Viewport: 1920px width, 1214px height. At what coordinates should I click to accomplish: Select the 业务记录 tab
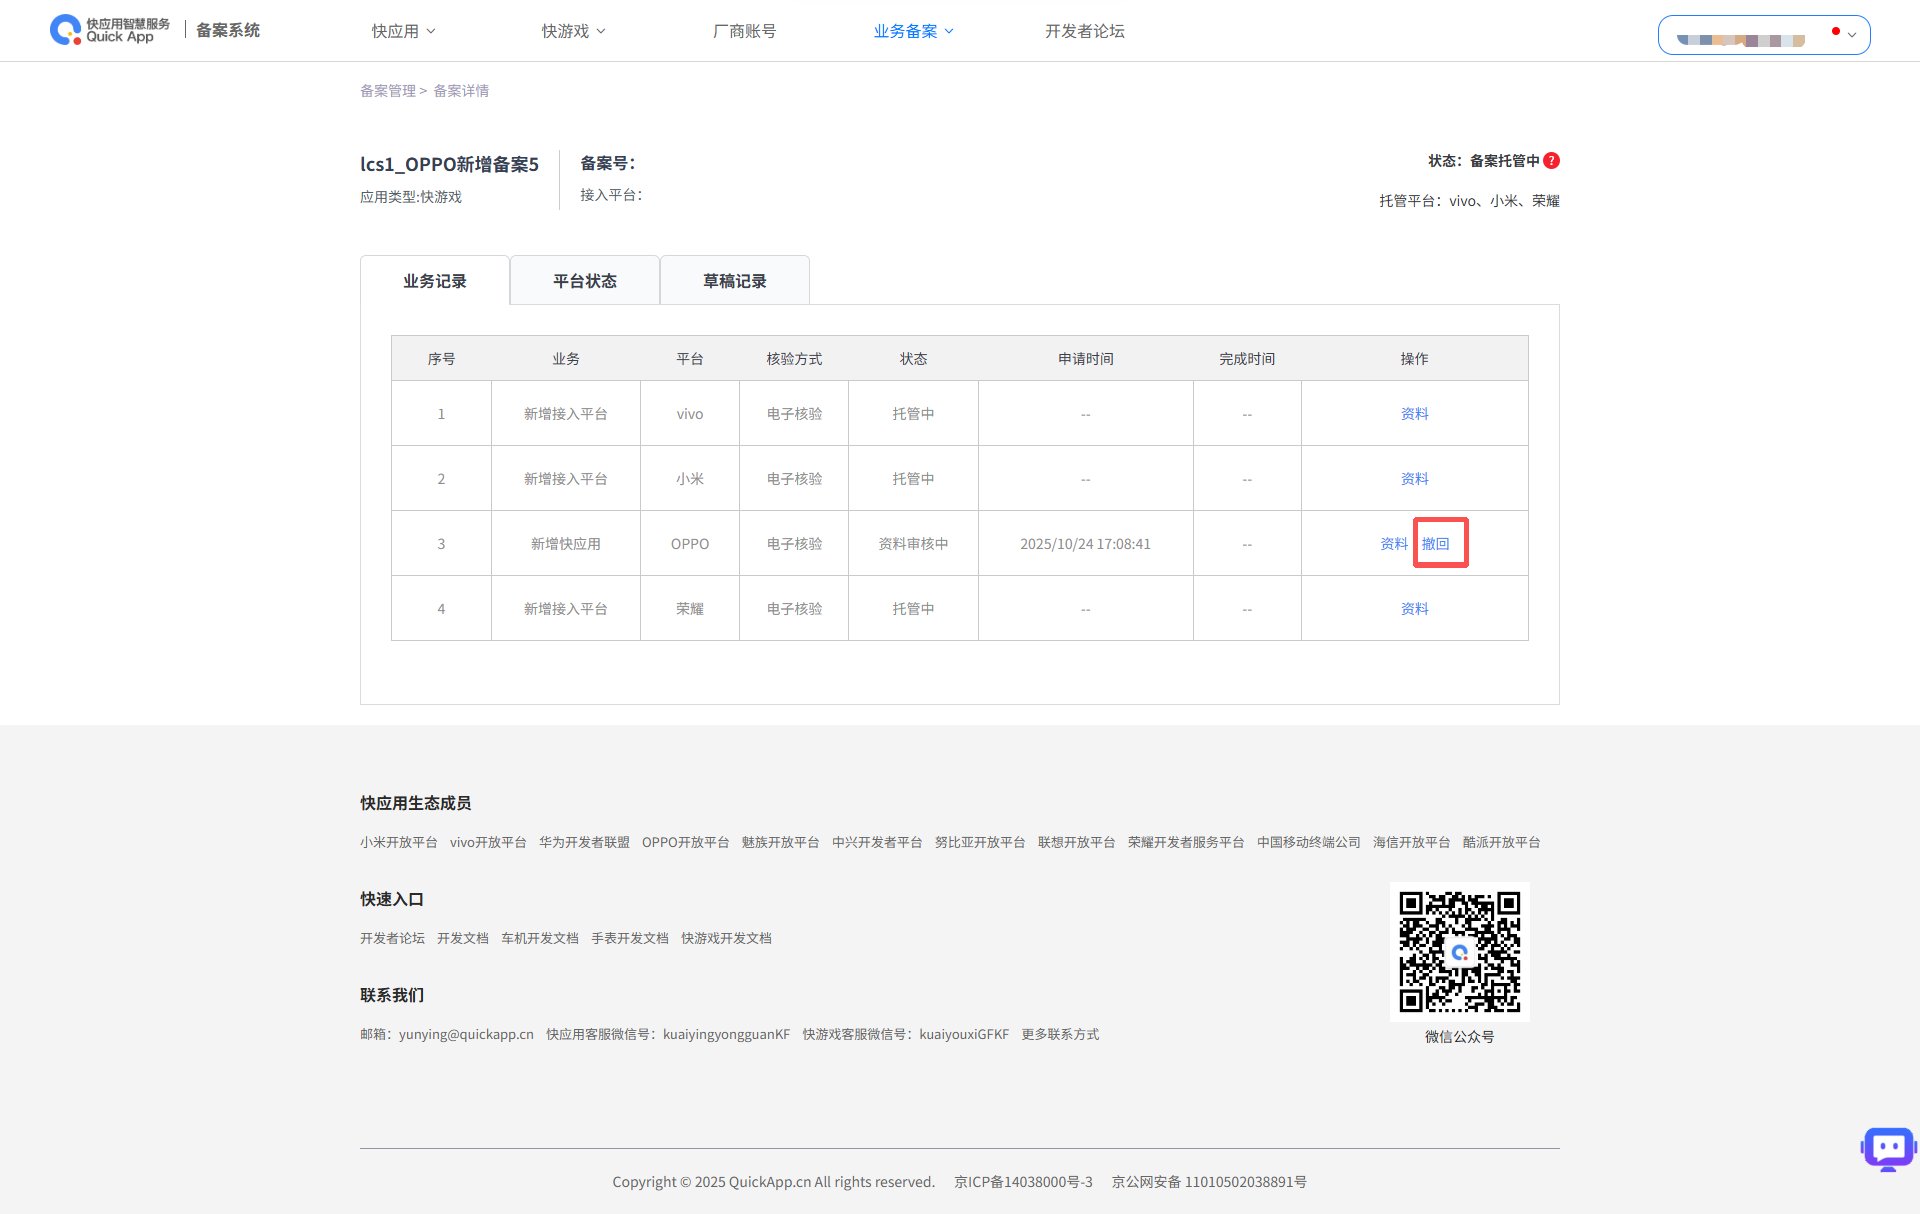[435, 281]
